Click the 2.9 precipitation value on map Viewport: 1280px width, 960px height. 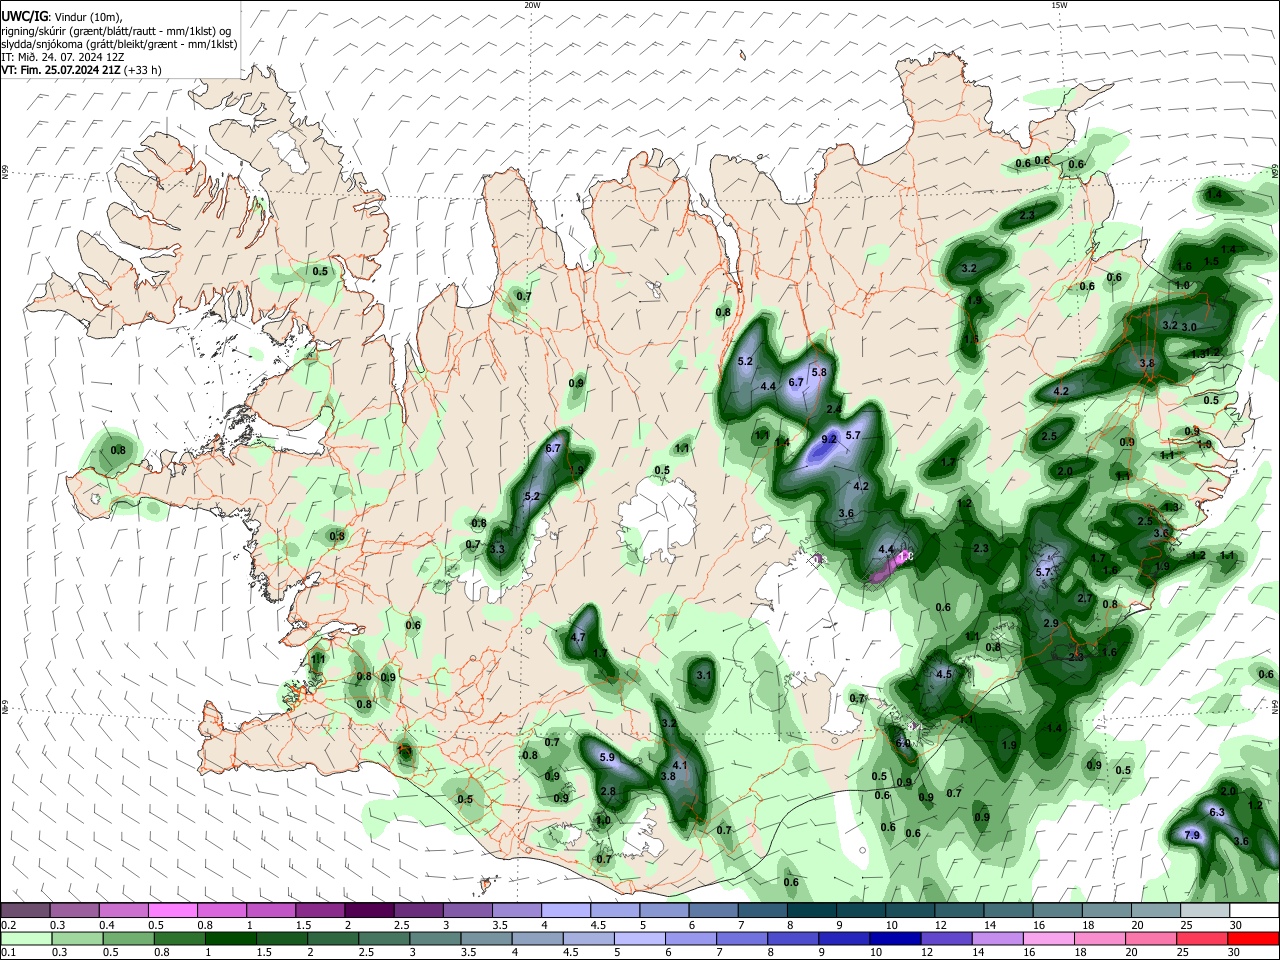point(1051,623)
